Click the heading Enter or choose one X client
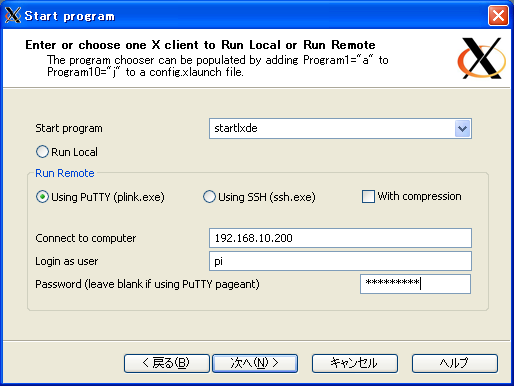The height and width of the screenshot is (386, 514). coord(200,45)
